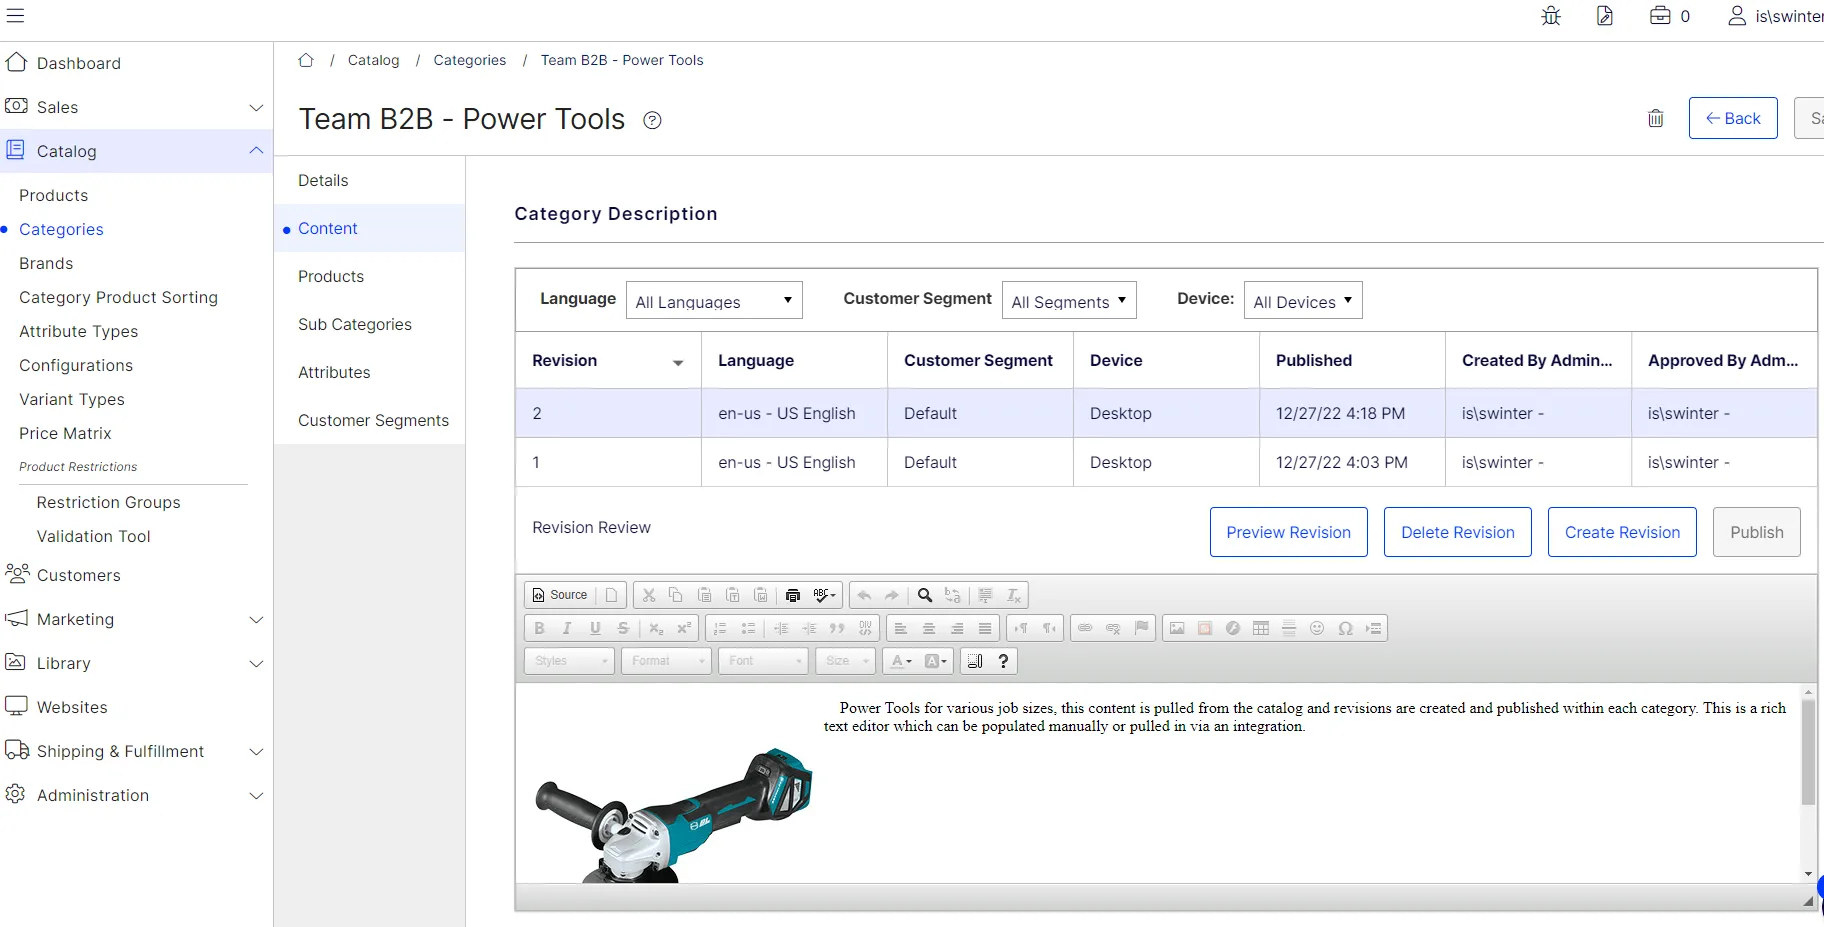Screen dimensions: 1824x927
Task: Select revision 1 row in the table
Action: pos(1166,462)
